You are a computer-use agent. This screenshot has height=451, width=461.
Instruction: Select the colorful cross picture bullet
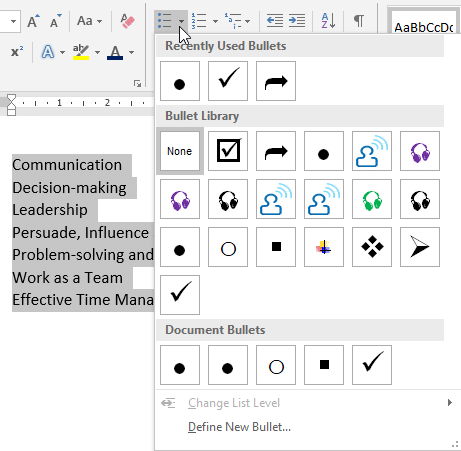(x=324, y=247)
